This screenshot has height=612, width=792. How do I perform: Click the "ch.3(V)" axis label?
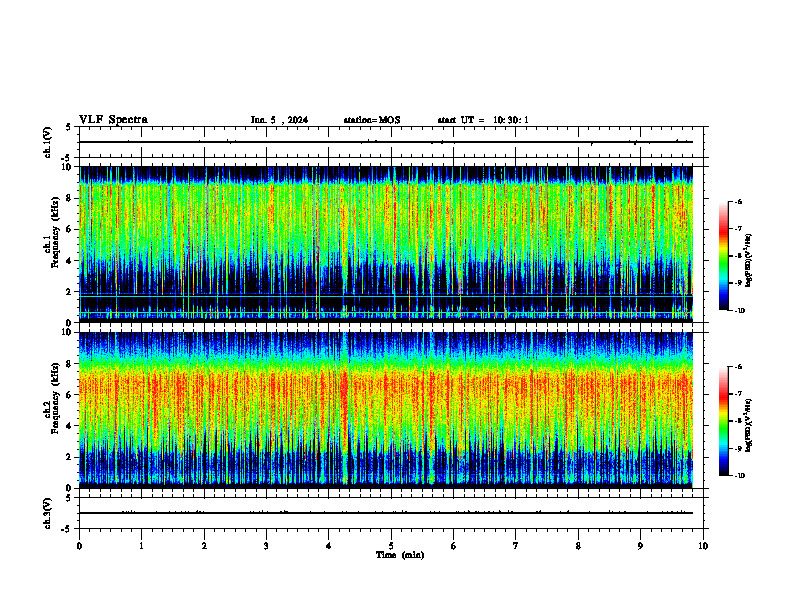click(x=48, y=513)
